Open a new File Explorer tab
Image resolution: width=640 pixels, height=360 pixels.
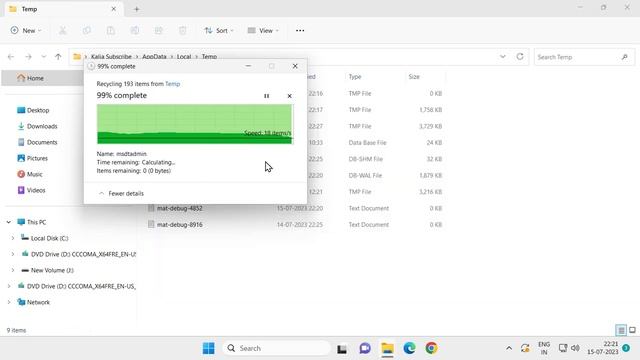tap(137, 9)
